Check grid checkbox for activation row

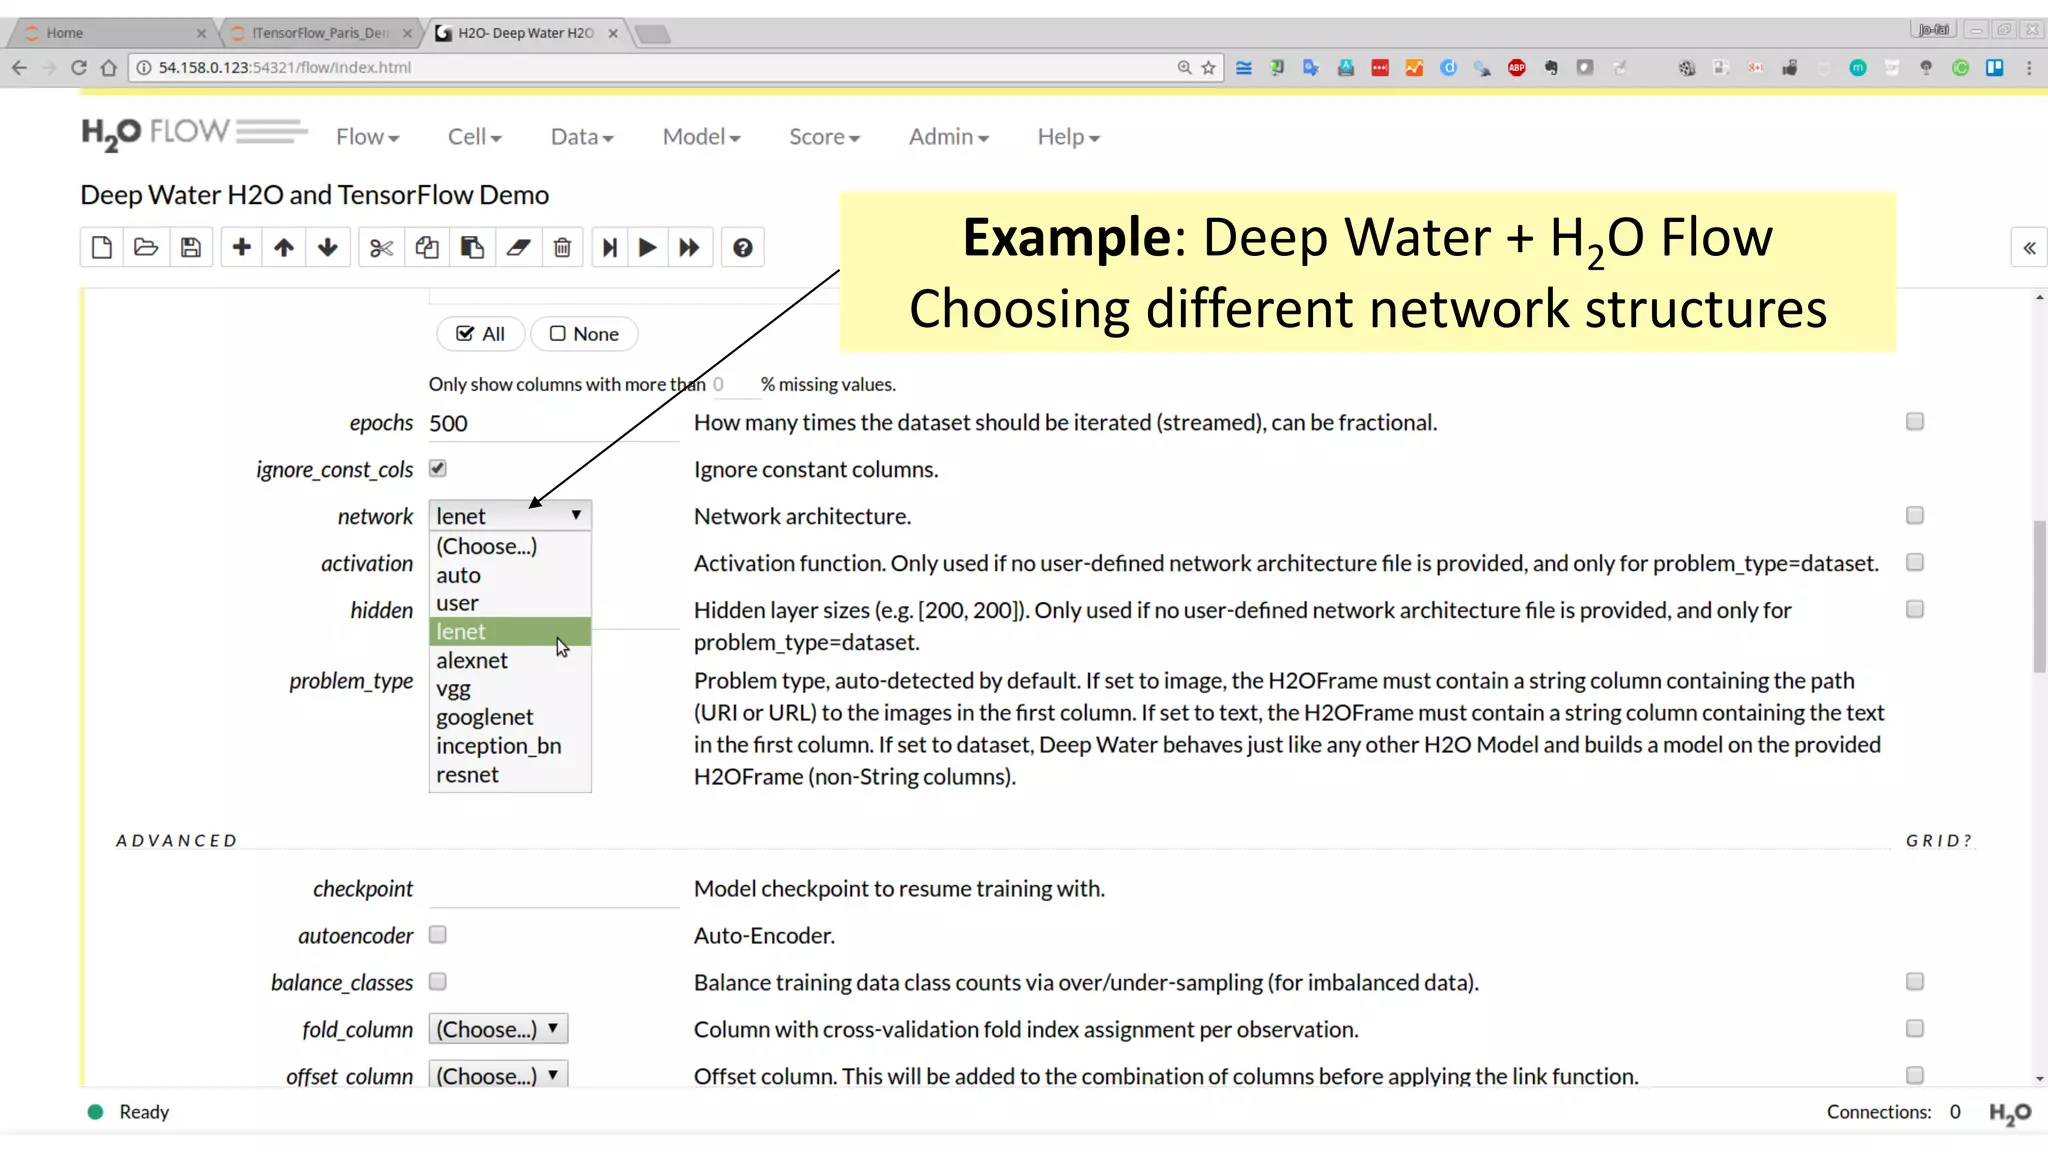click(x=1915, y=562)
